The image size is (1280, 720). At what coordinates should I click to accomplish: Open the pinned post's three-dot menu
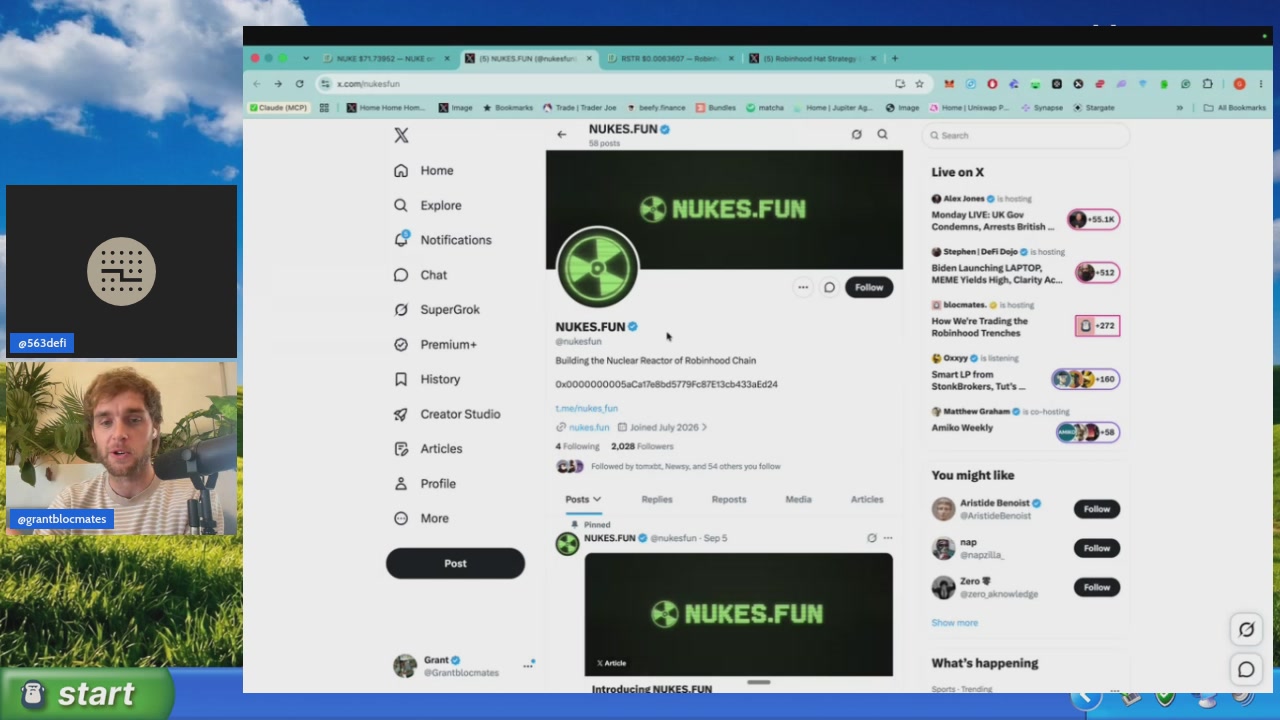(888, 538)
